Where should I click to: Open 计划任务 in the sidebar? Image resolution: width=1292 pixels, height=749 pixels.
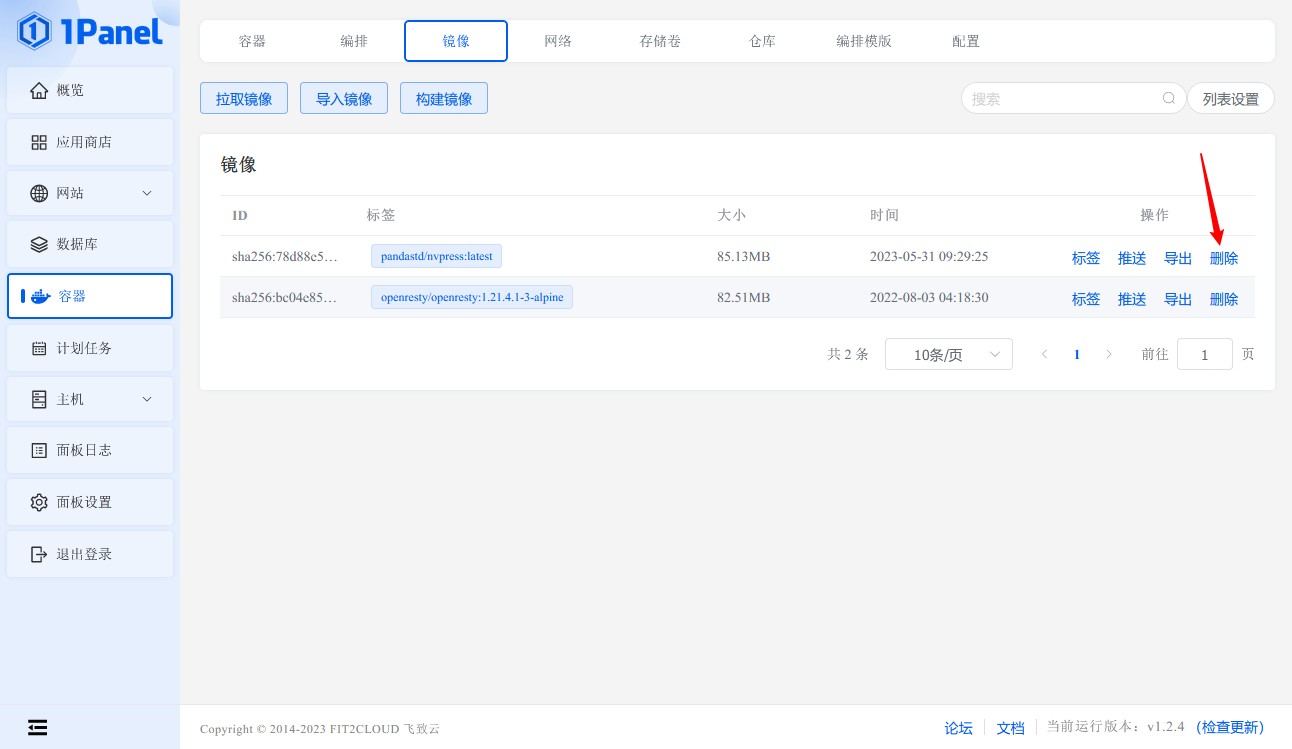point(90,348)
